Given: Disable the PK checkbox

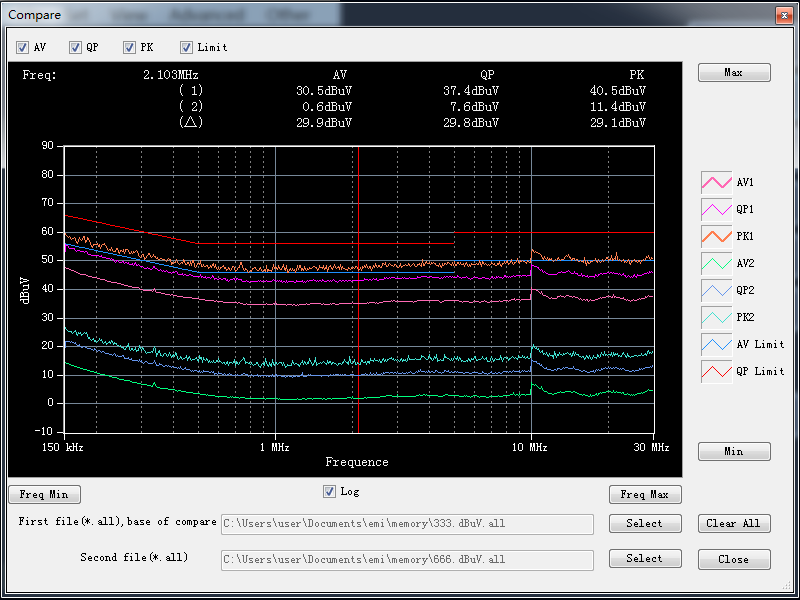Looking at the screenshot, I should pos(130,47).
